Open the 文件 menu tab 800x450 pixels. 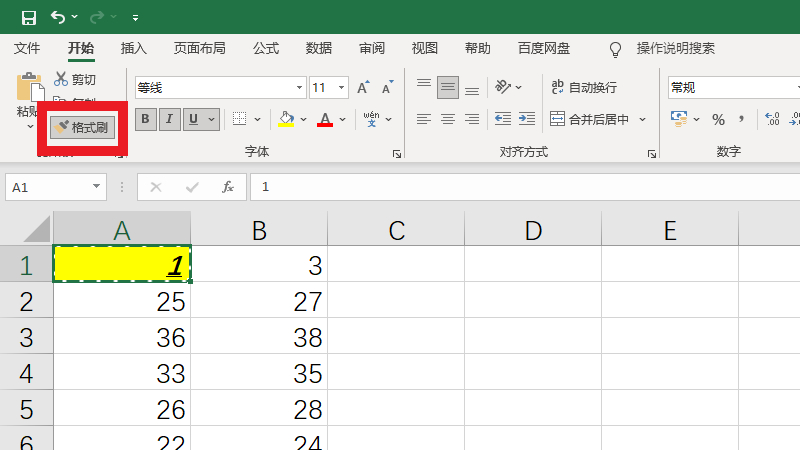pos(27,48)
